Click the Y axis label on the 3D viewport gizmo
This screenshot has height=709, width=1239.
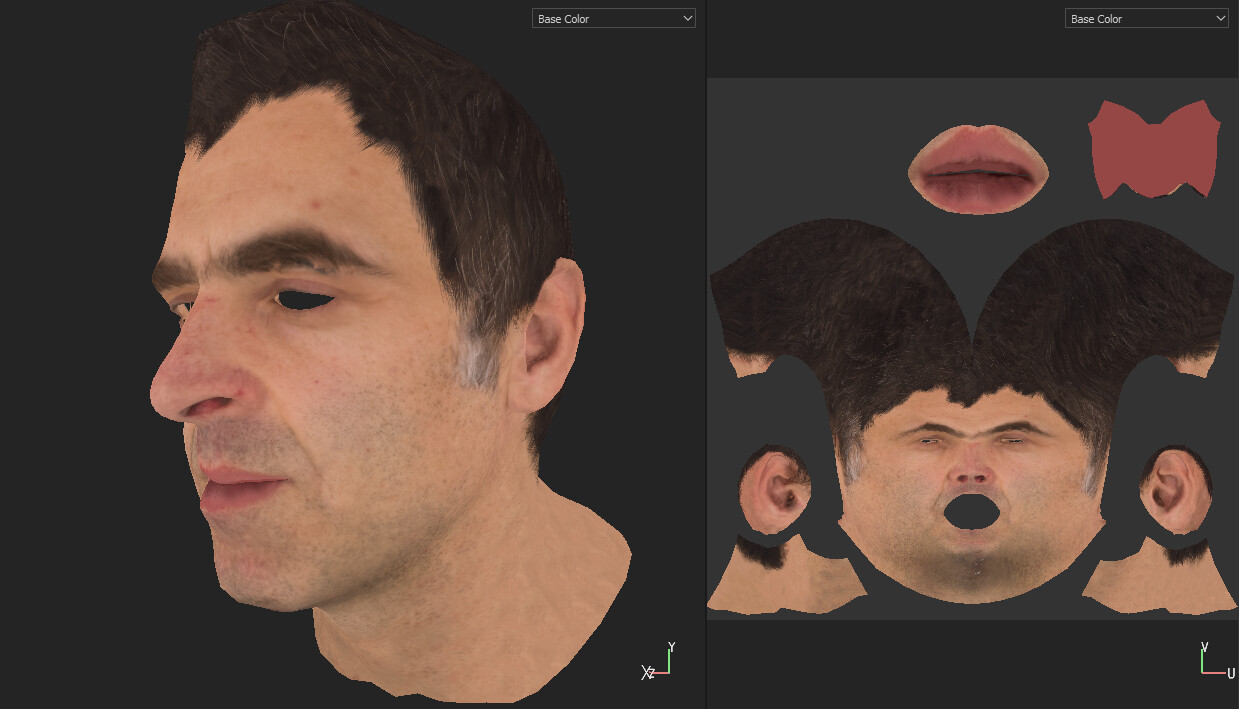(671, 644)
